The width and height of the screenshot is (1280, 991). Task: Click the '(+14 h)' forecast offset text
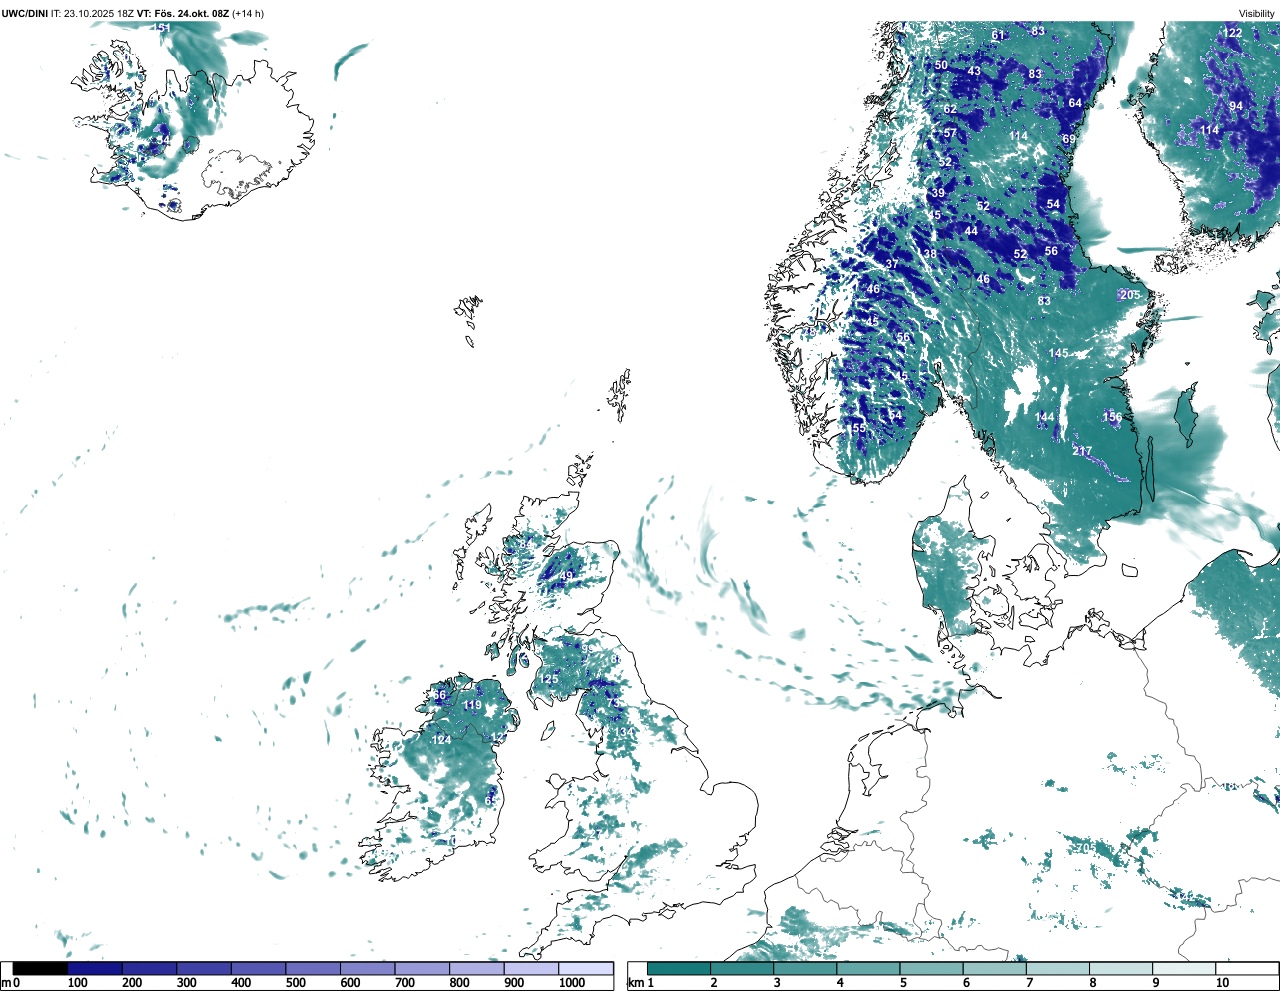pos(248,13)
